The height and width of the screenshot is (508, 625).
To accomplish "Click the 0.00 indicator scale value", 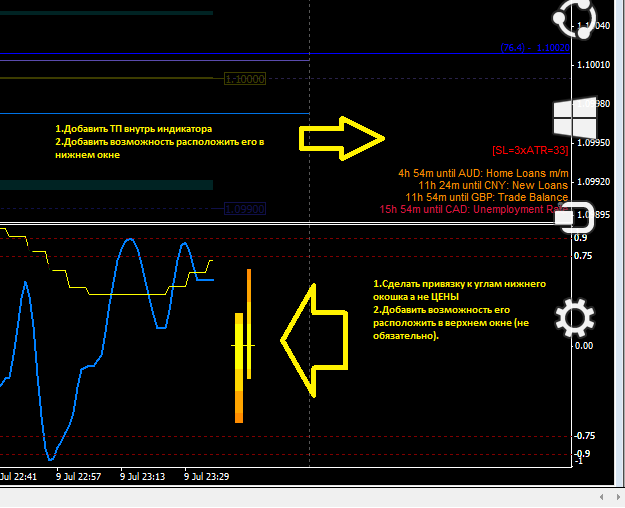I will [x=584, y=346].
